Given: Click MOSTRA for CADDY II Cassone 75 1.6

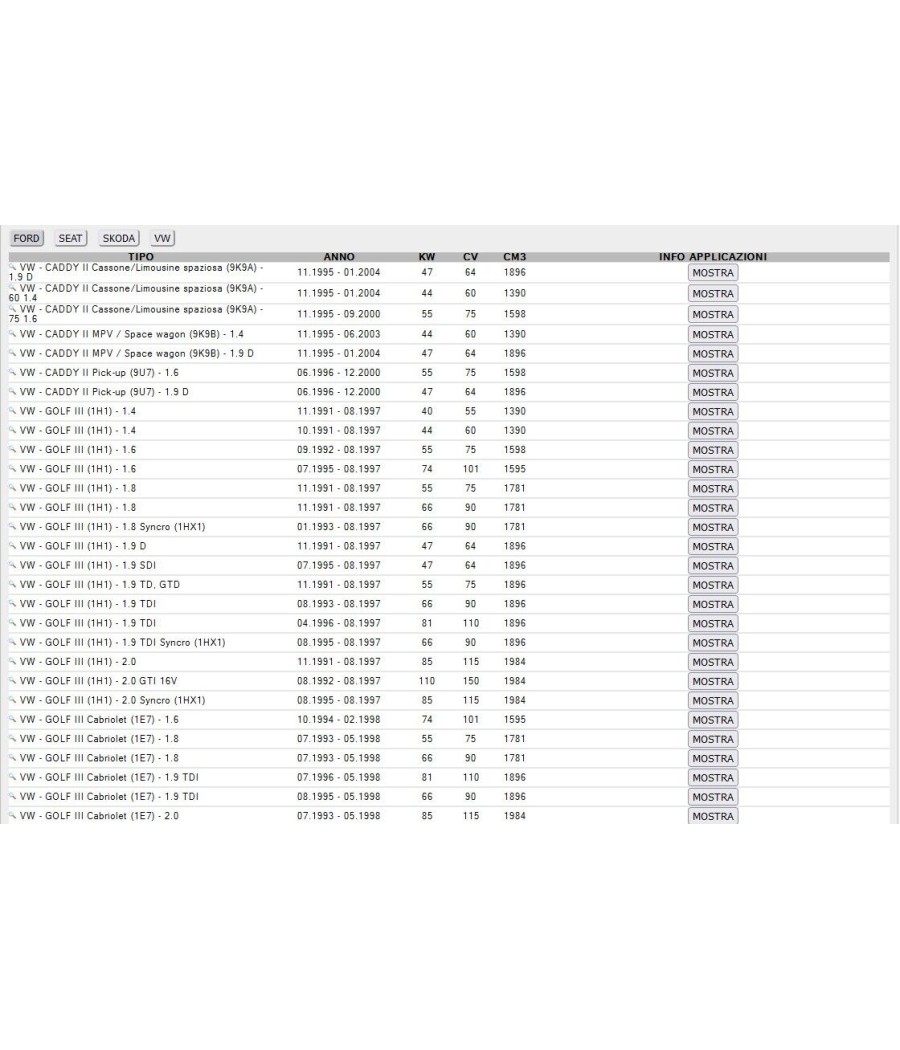Looking at the screenshot, I should [x=713, y=314].
